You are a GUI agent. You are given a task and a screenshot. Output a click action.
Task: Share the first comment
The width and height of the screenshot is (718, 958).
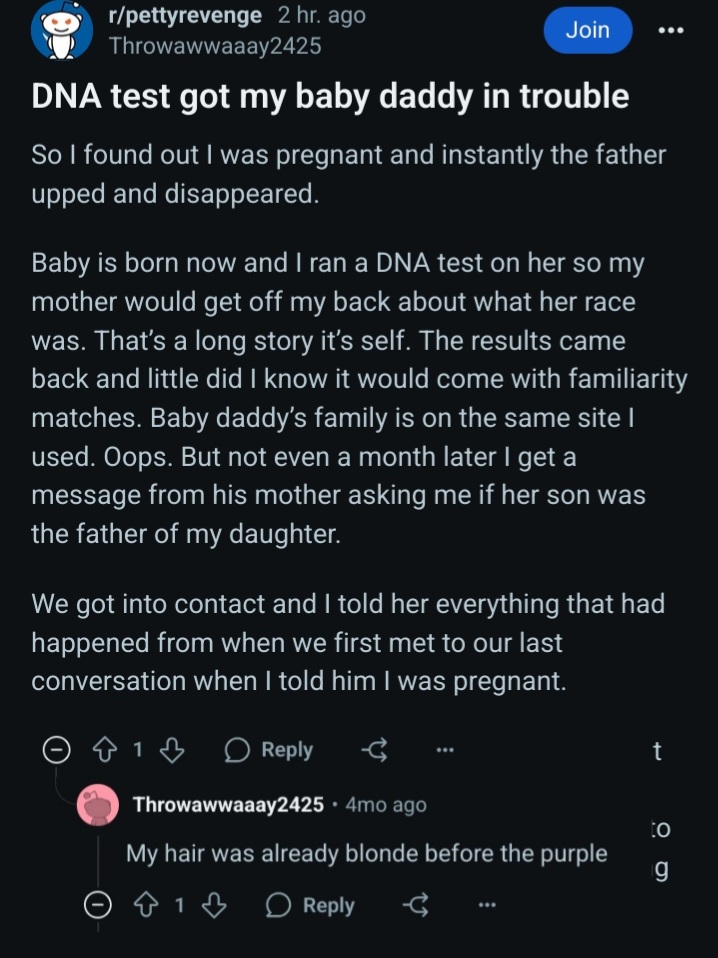pyautogui.click(x=374, y=750)
